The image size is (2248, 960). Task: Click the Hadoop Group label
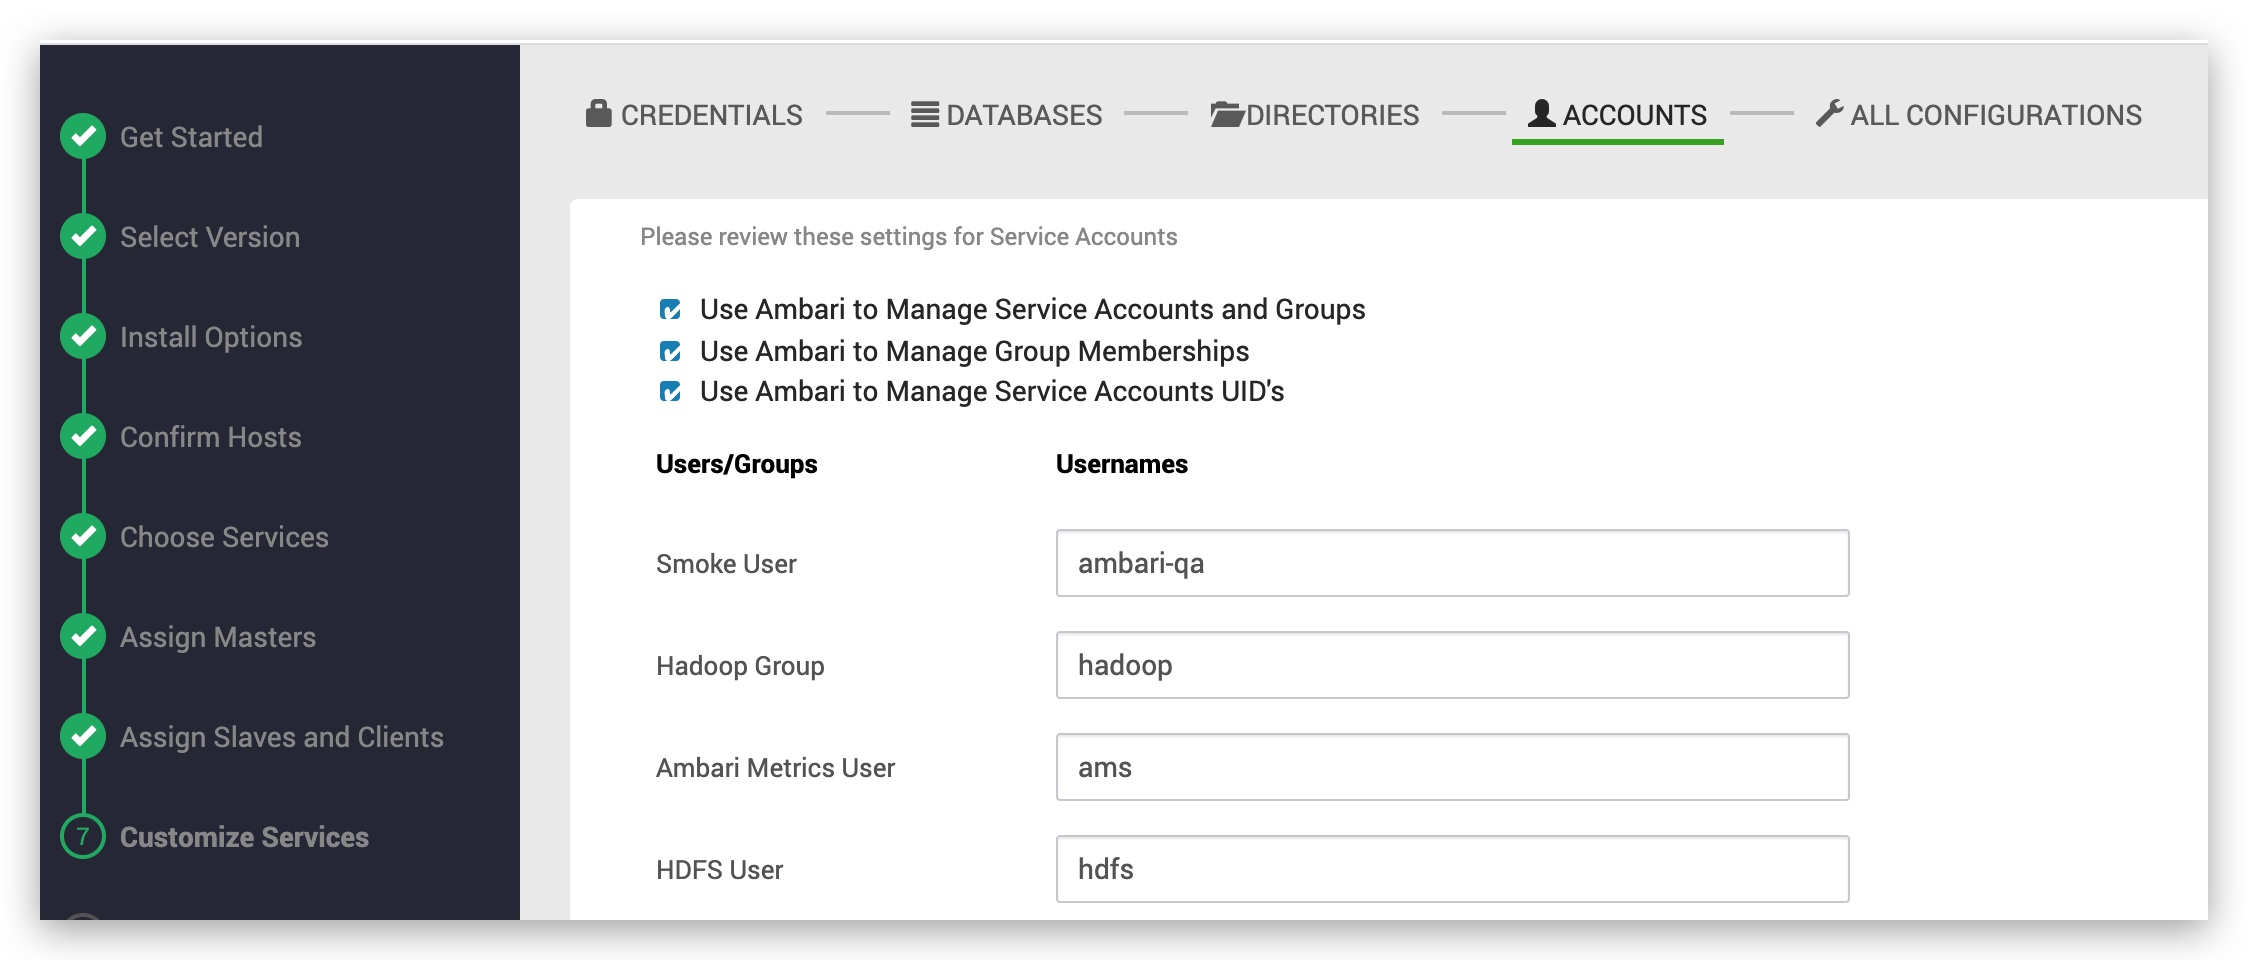tap(740, 666)
